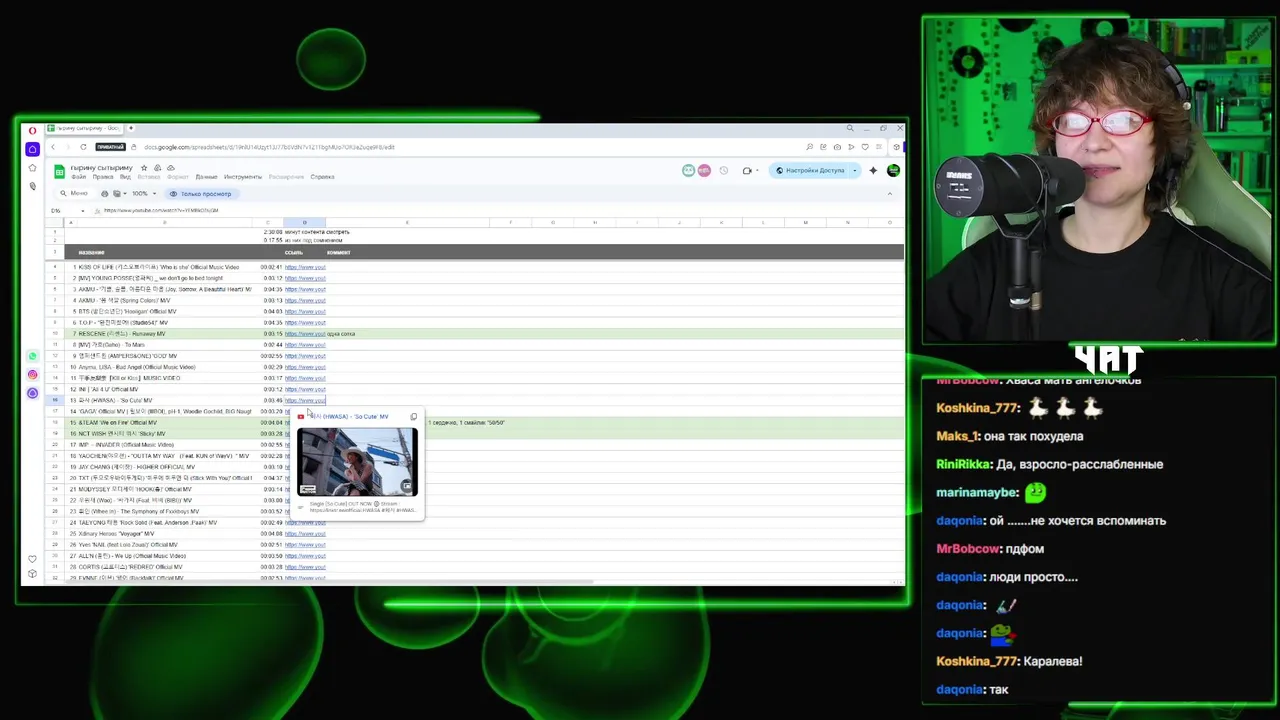Open the link for KISS OF LIFE row
1280x720 pixels.
coord(305,267)
